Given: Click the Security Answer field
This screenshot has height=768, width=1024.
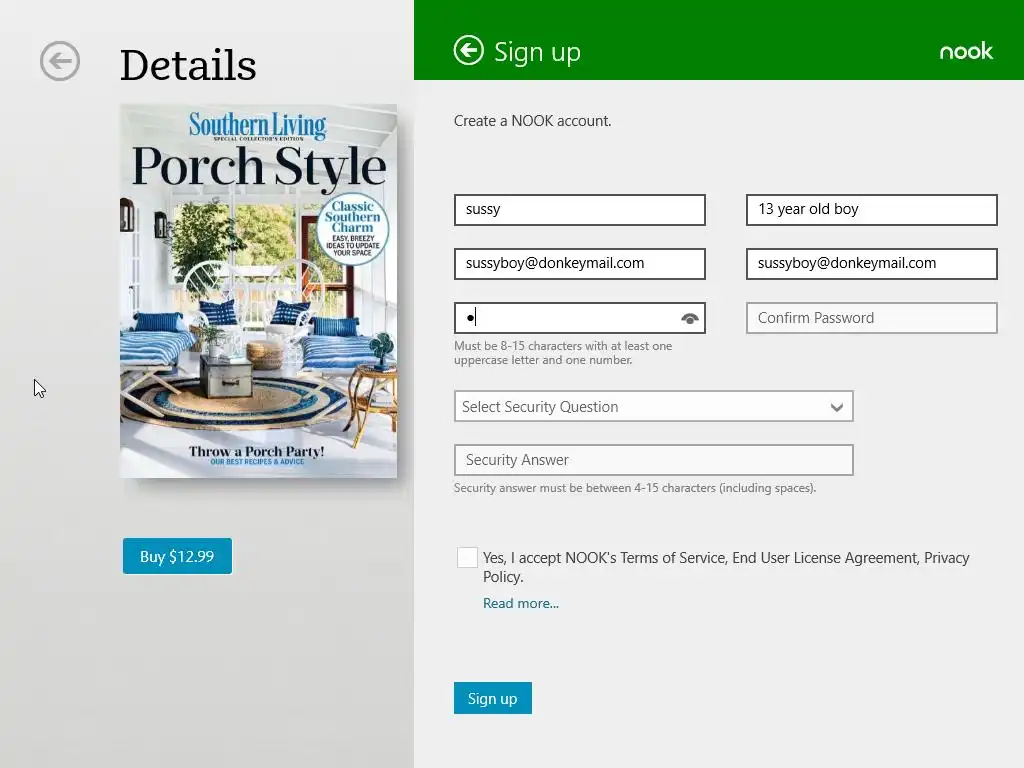Looking at the screenshot, I should tap(654, 460).
